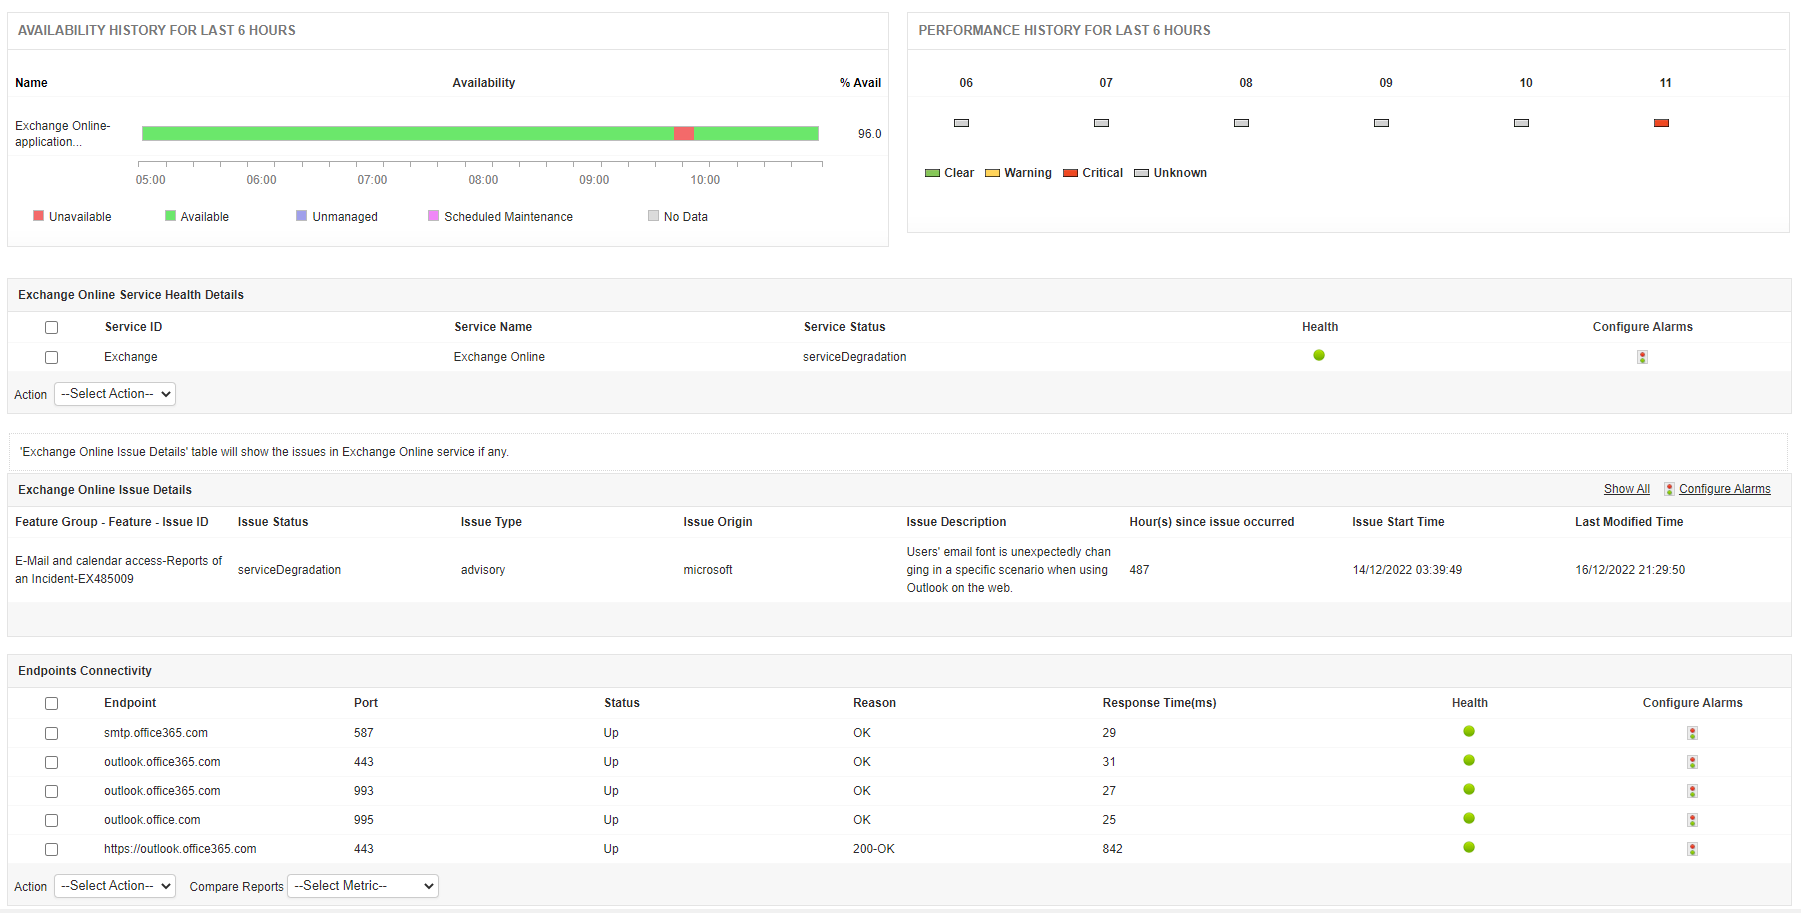Open Configure Alarms link in Exchange Online Issue Details
Screen dimensions: 1801x913
pyautogui.click(x=1725, y=489)
